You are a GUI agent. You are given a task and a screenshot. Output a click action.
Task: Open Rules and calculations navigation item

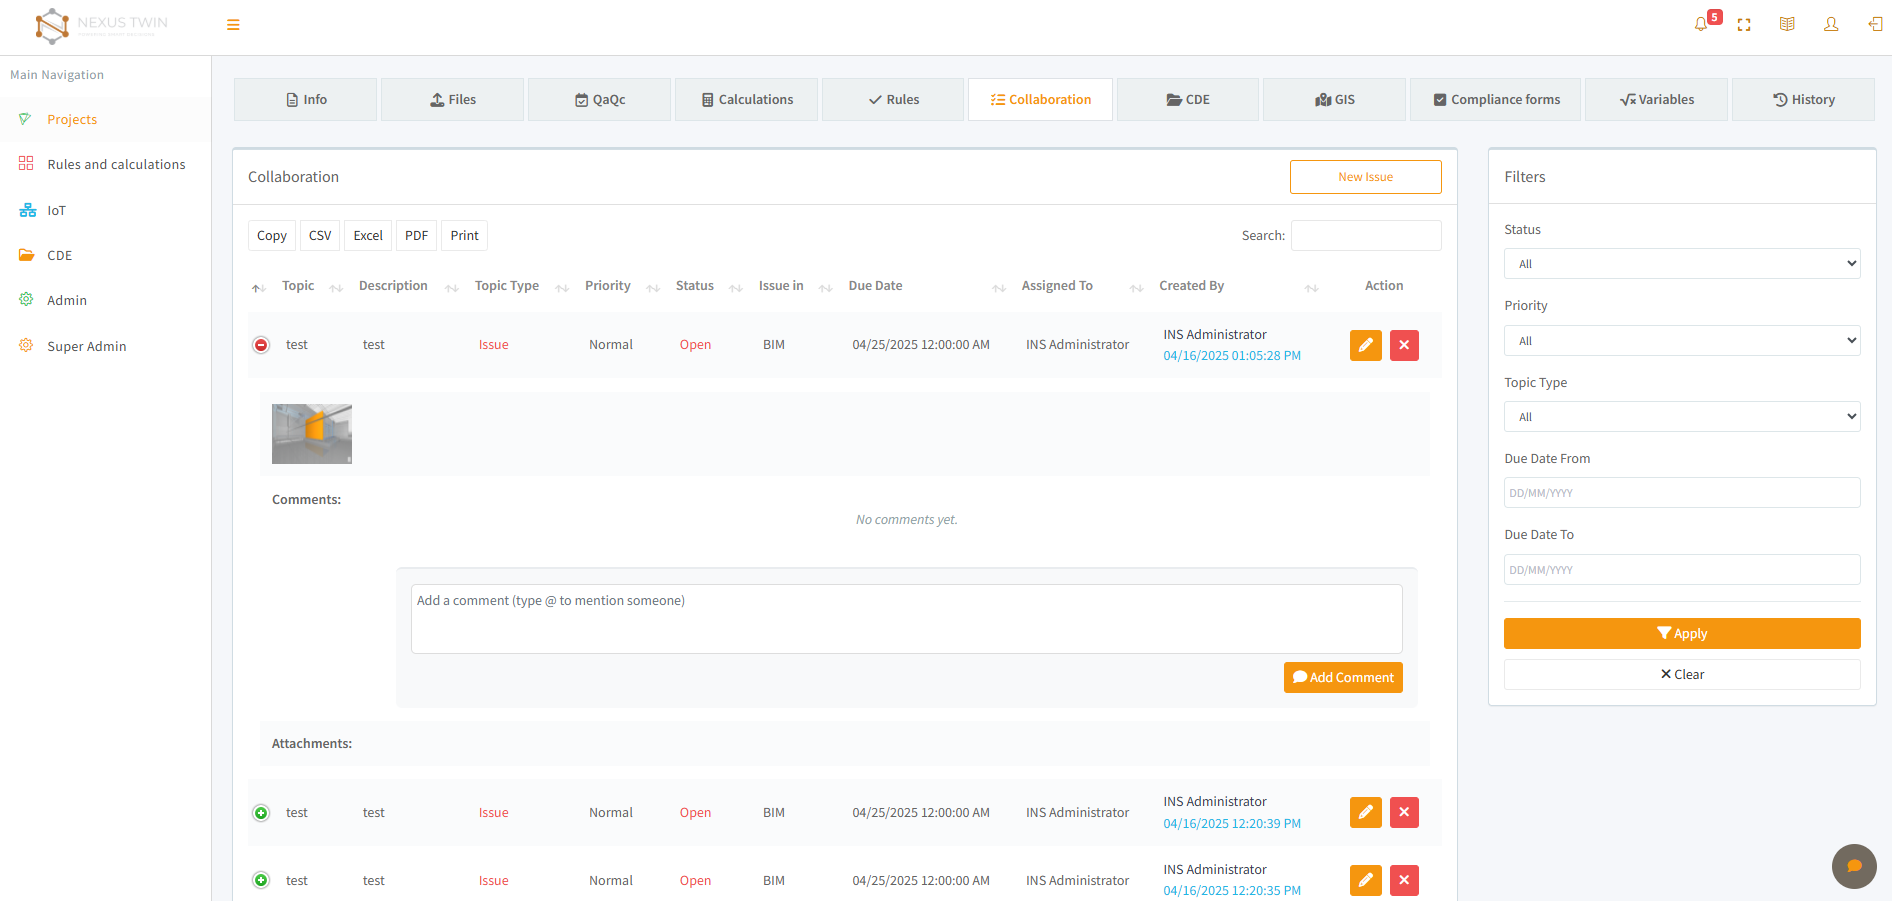pos(116,164)
